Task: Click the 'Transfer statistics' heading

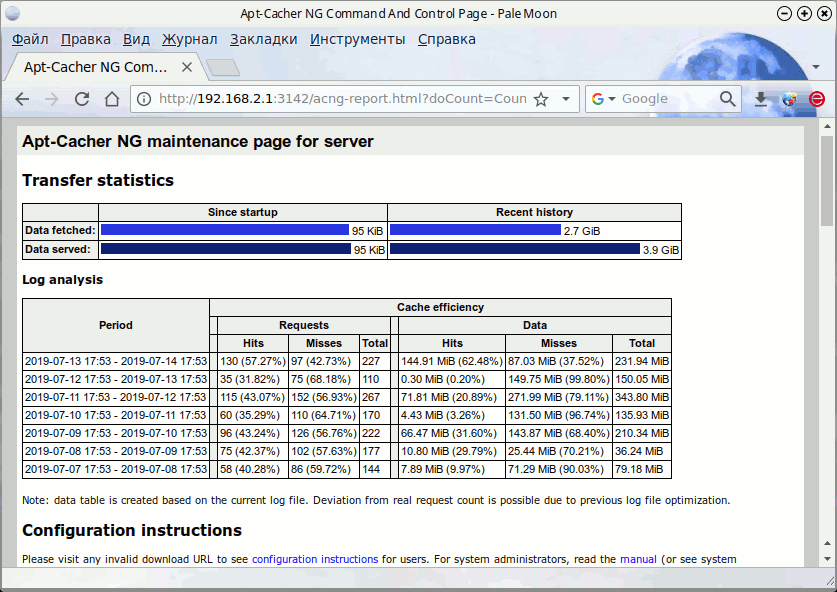Action: click(x=98, y=180)
